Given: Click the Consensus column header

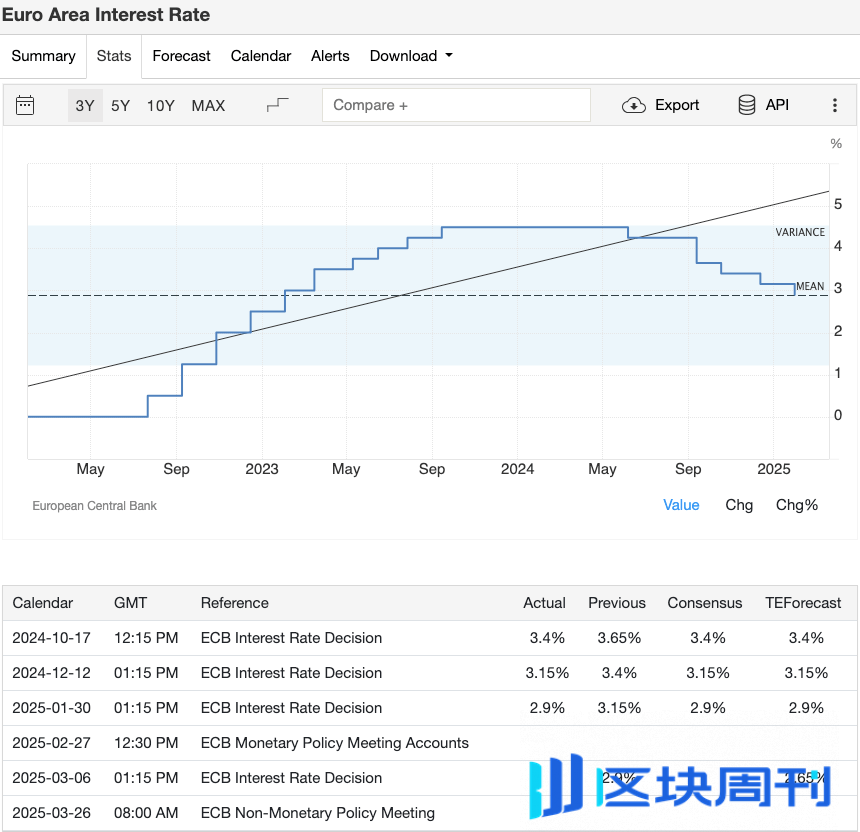Looking at the screenshot, I should pyautogui.click(x=705, y=603).
